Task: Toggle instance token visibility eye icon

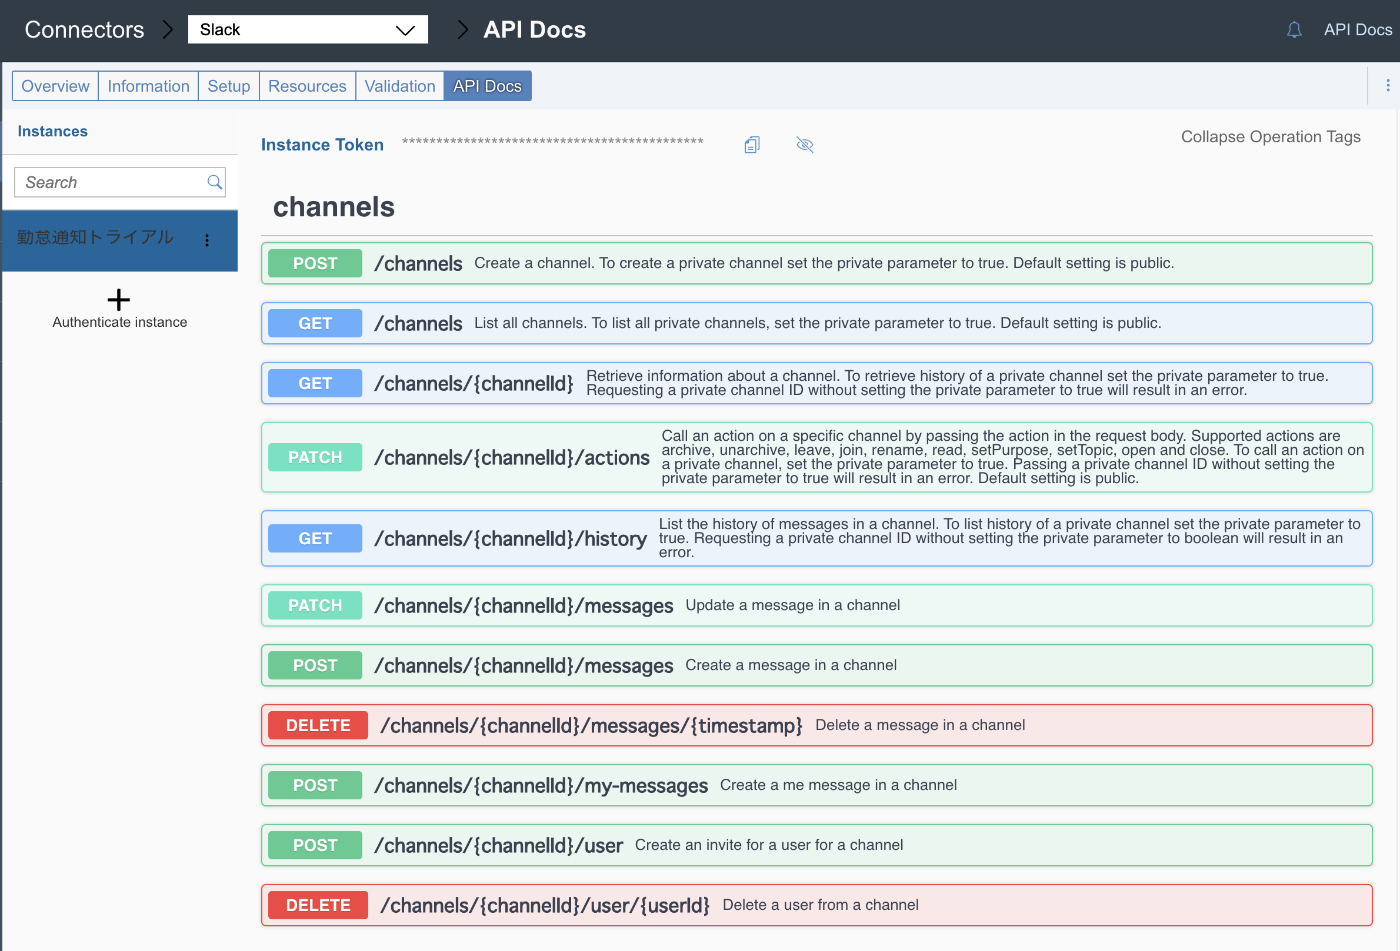Action: [805, 145]
